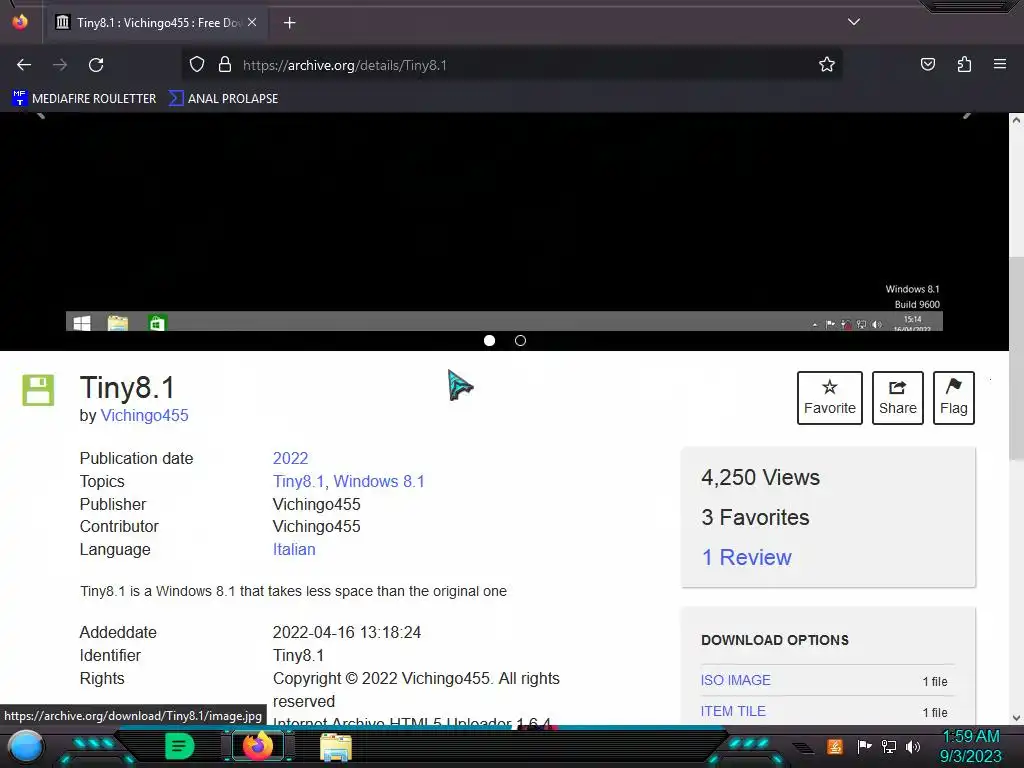This screenshot has width=1024, height=768.
Task: Open the Extensions puzzle icon
Action: click(x=964, y=64)
